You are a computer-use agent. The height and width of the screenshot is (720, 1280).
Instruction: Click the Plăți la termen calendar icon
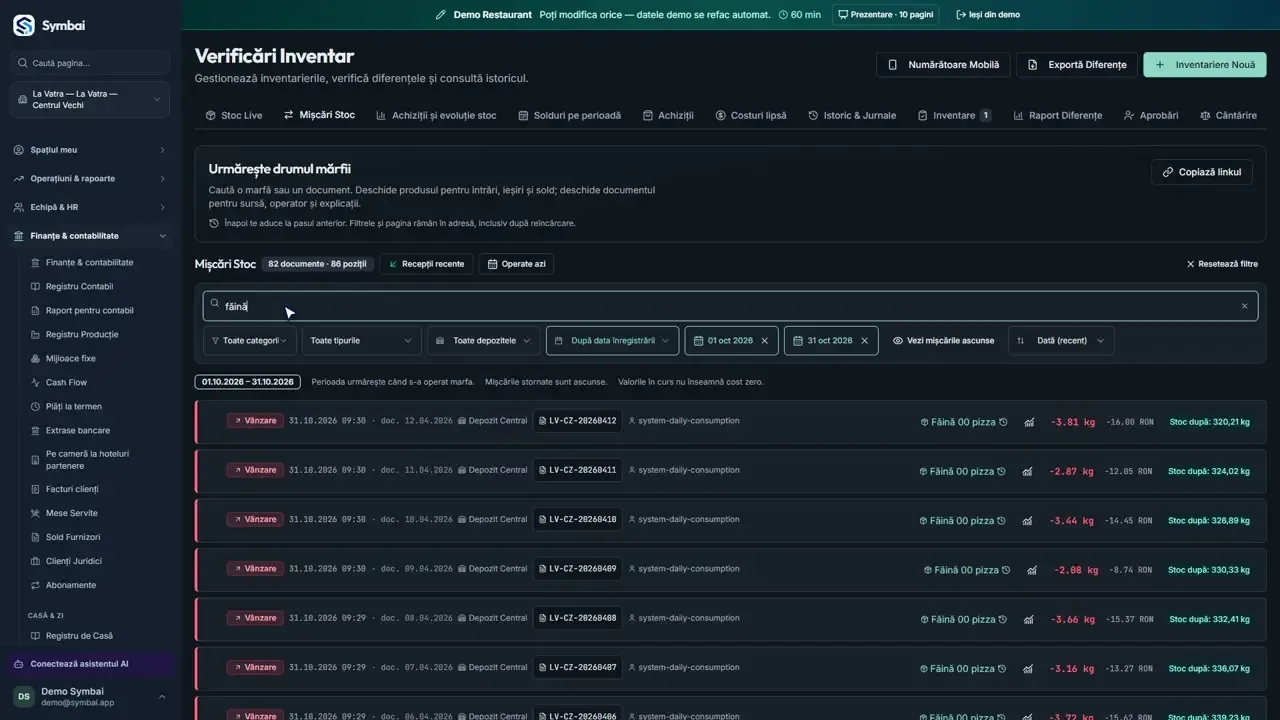pyautogui.click(x=36, y=407)
